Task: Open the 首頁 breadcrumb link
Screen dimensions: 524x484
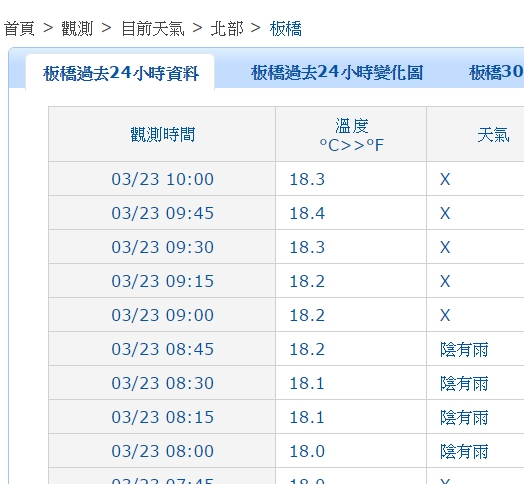Action: point(19,28)
